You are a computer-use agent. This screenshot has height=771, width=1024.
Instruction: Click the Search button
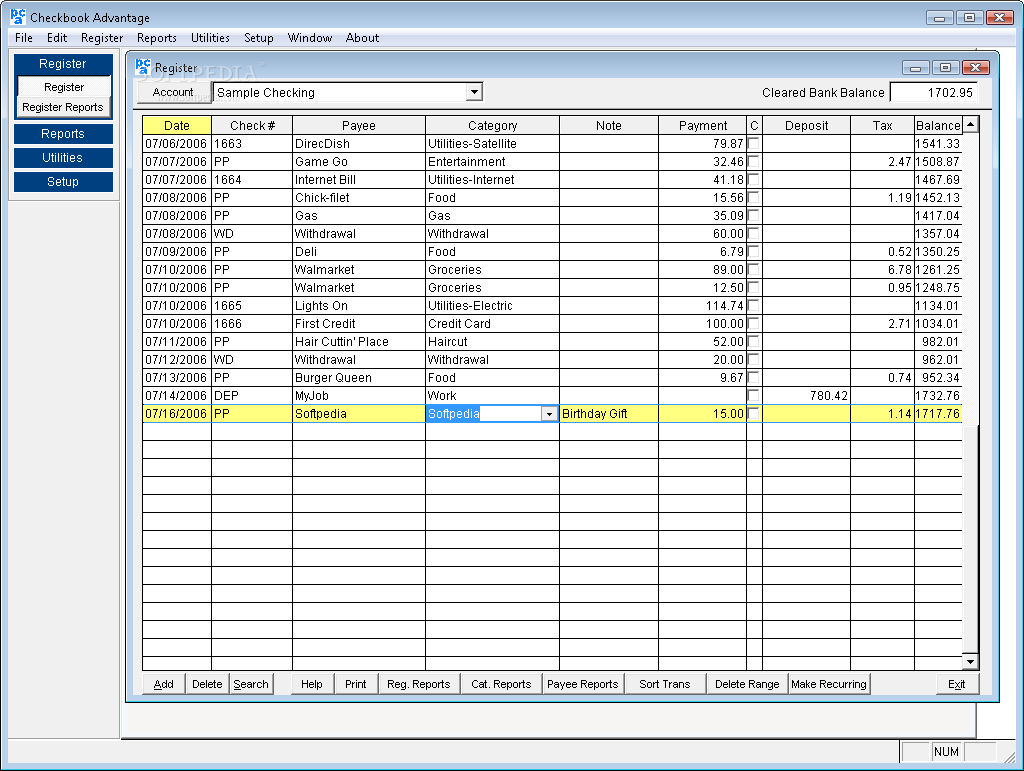(251, 684)
